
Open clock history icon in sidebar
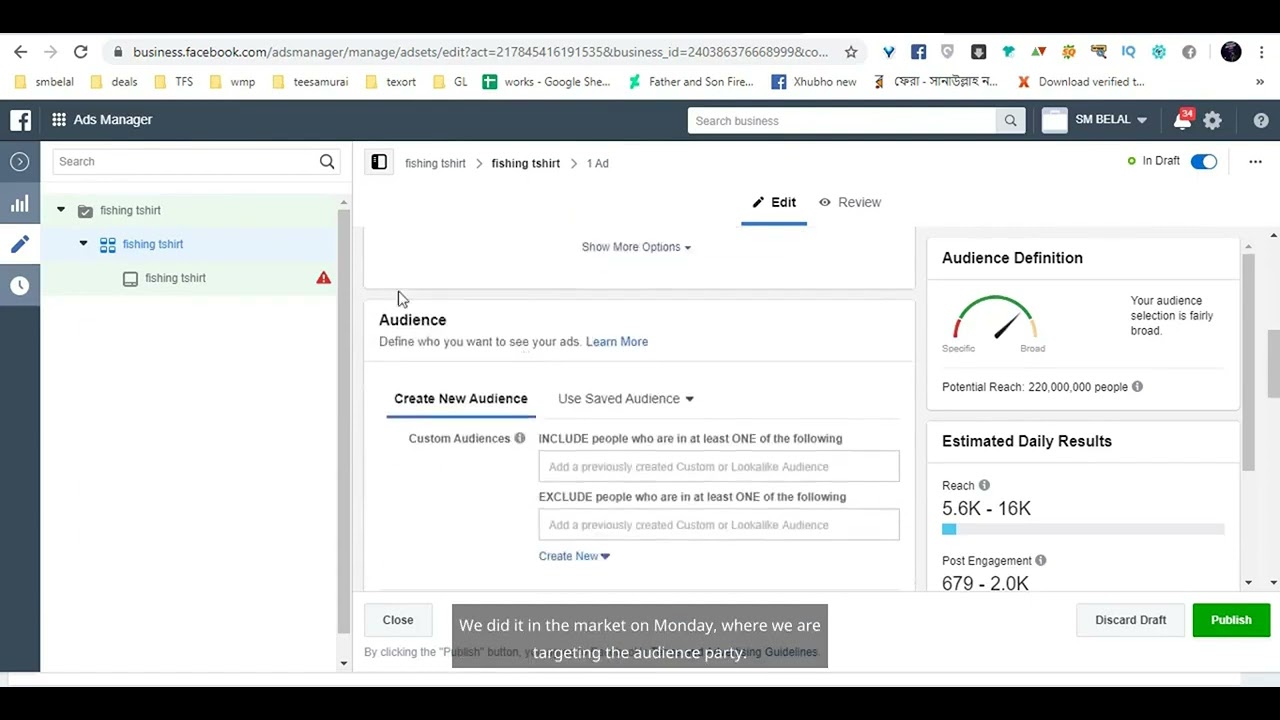coord(20,285)
